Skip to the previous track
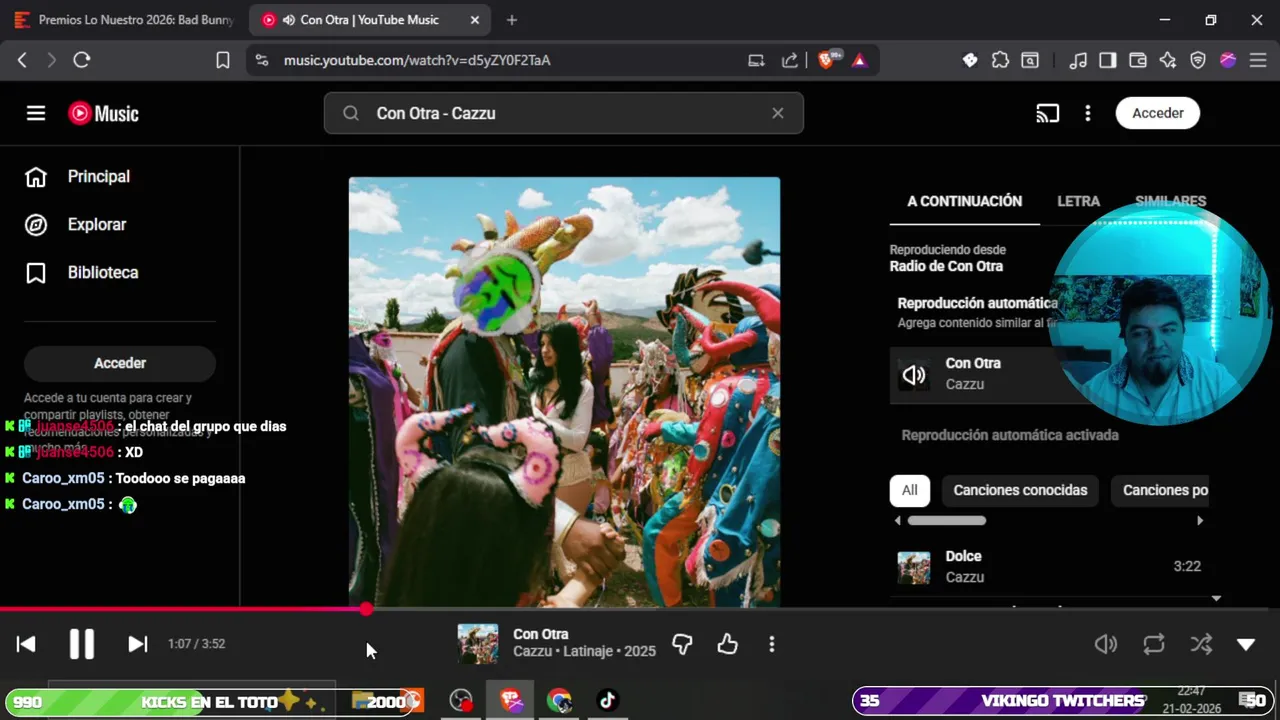Screen dimensions: 1280x720 (26, 644)
